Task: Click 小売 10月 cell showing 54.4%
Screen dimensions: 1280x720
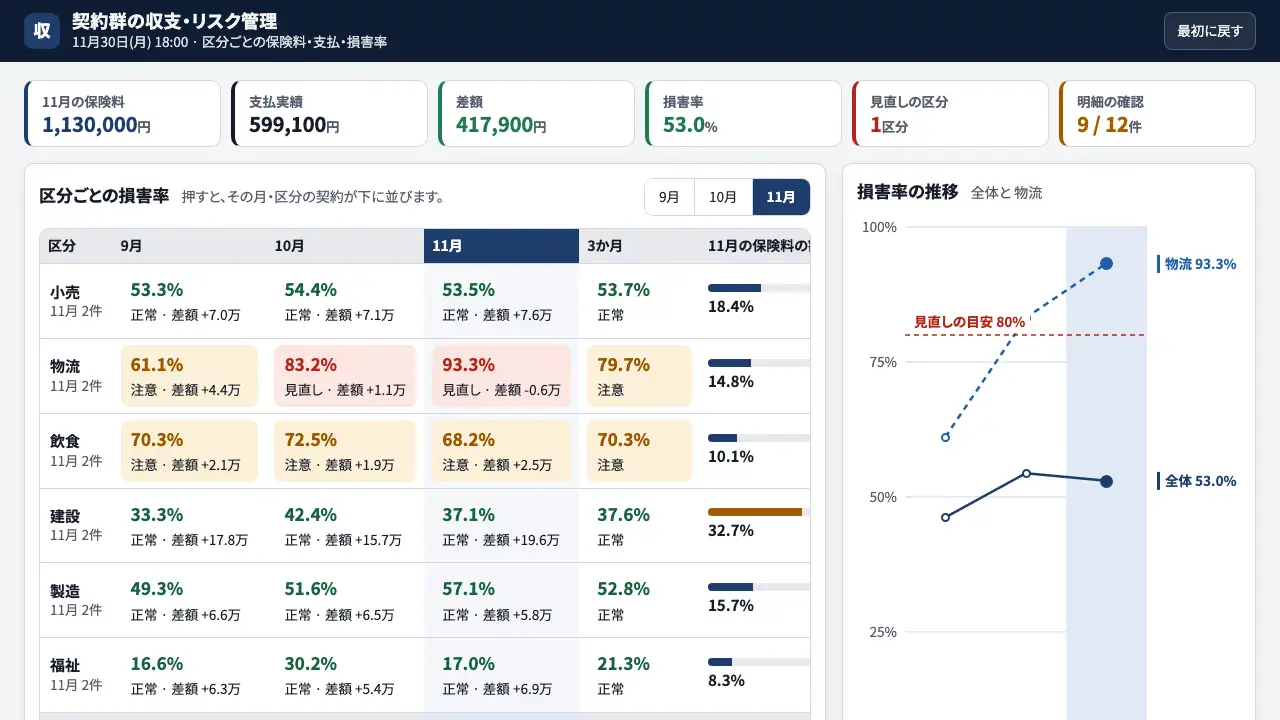Action: pyautogui.click(x=345, y=301)
